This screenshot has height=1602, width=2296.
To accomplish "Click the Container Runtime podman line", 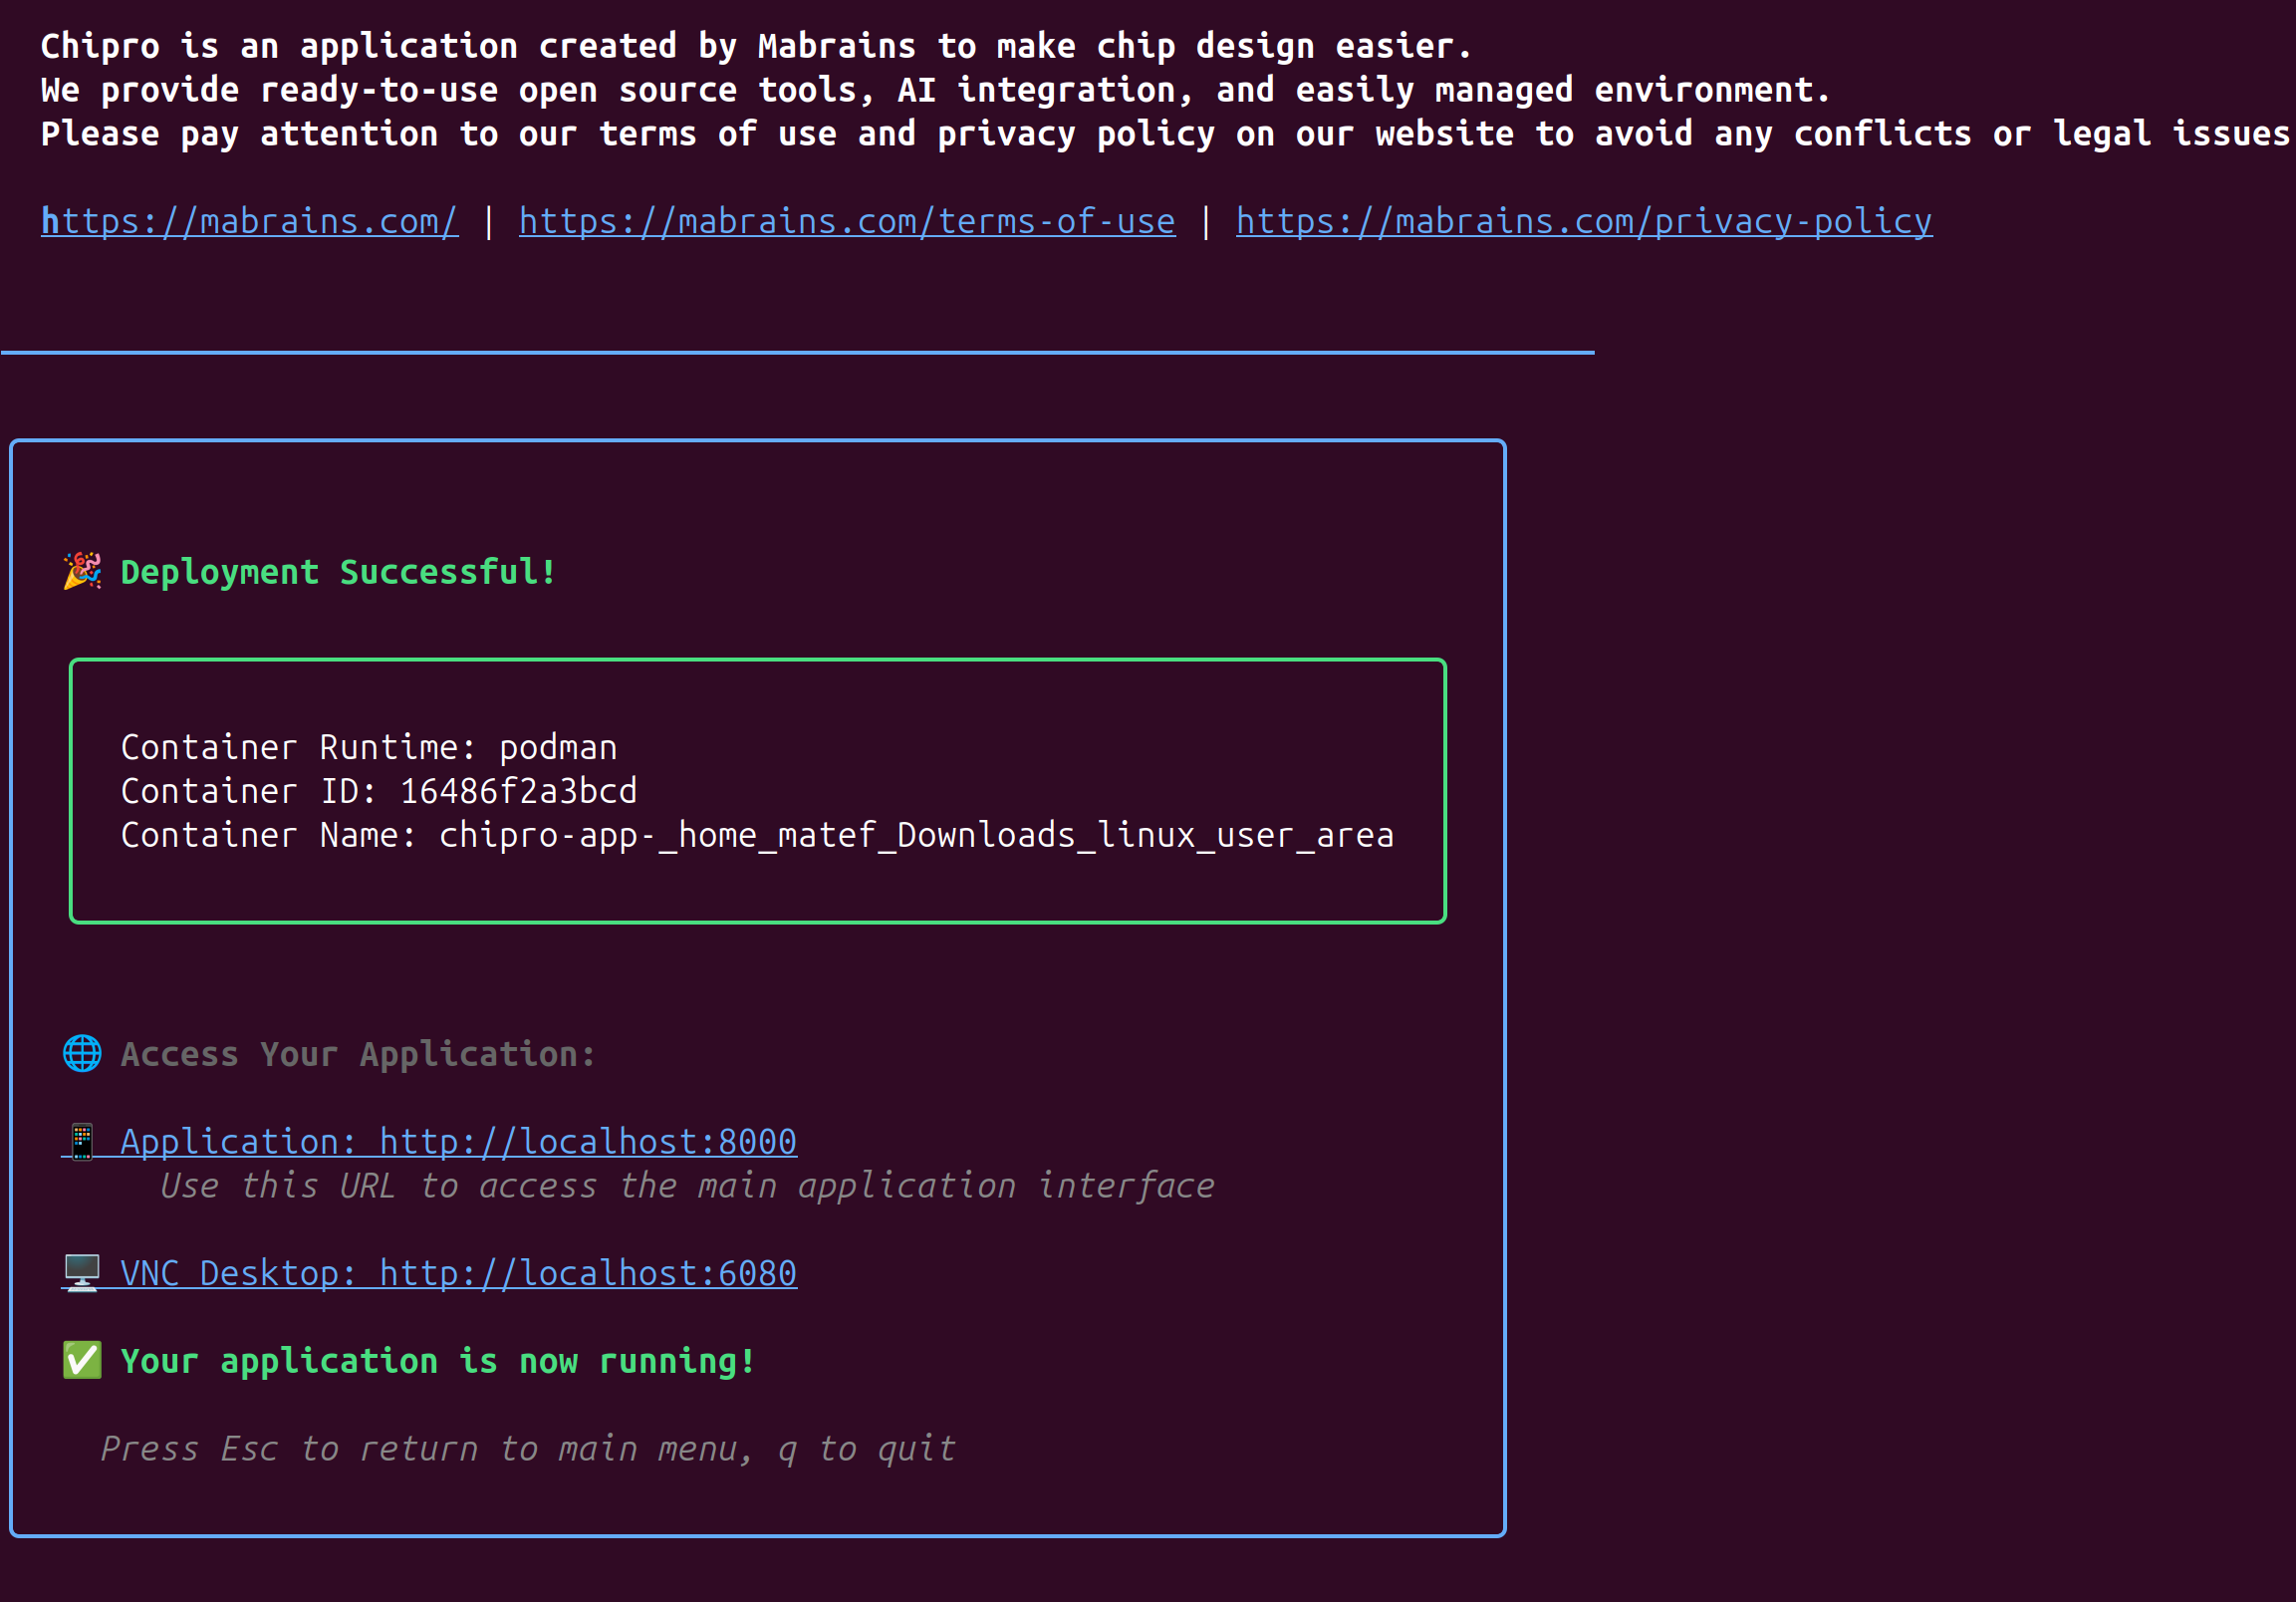I will [368, 747].
